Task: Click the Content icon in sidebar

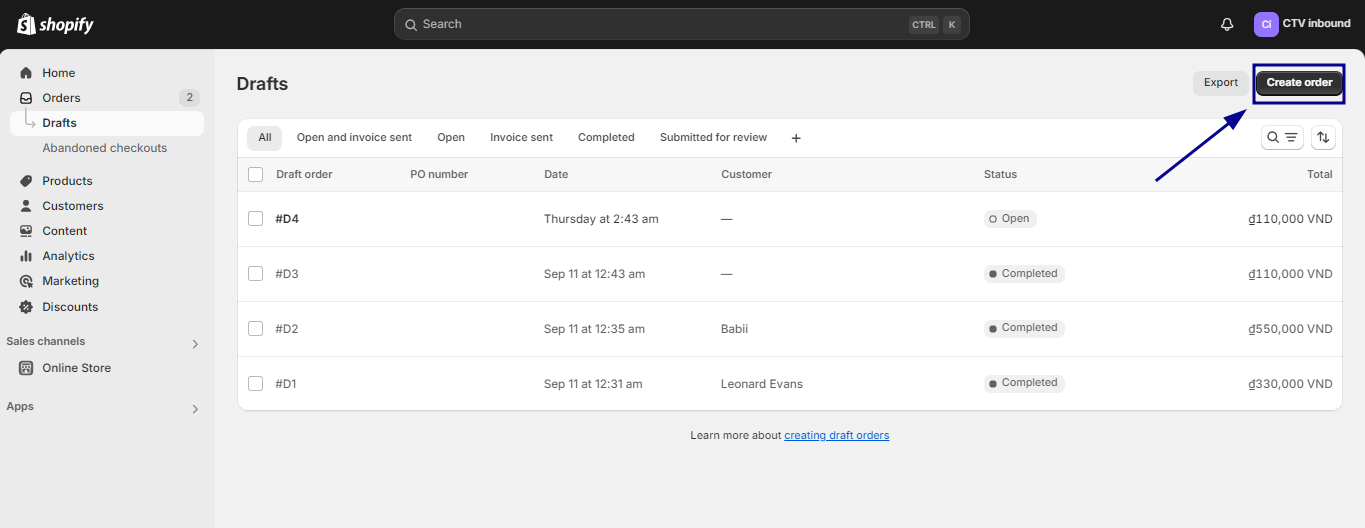Action: pos(26,231)
